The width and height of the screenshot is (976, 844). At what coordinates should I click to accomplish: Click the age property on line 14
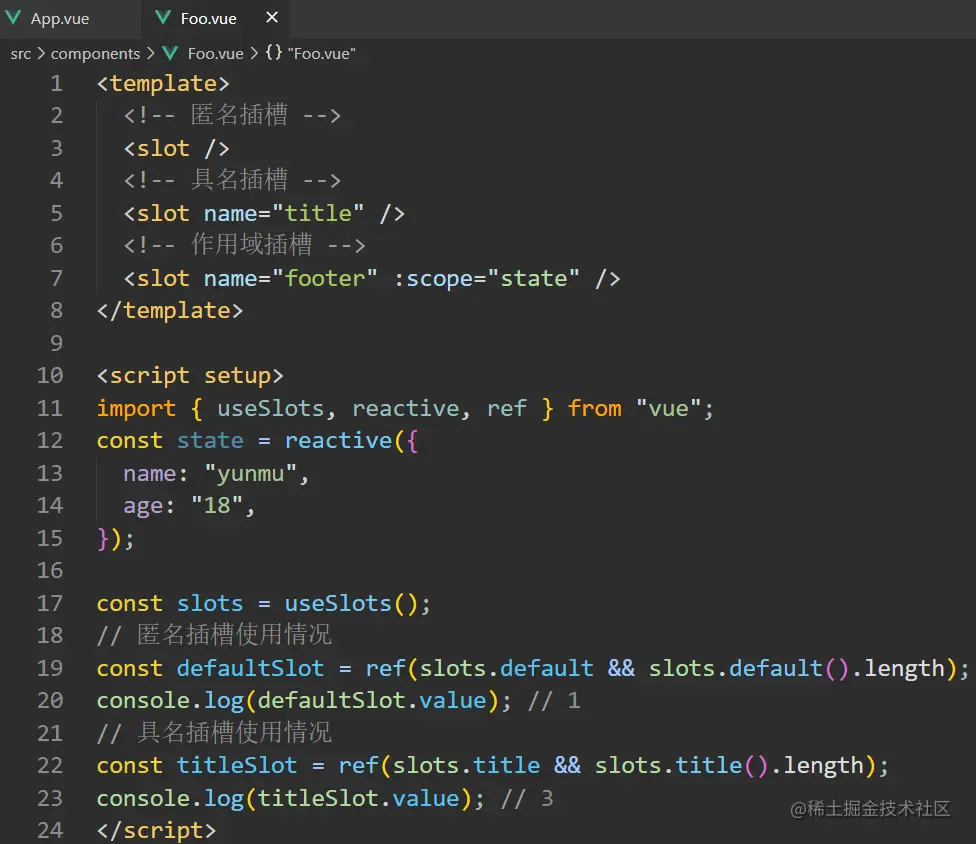tap(143, 507)
